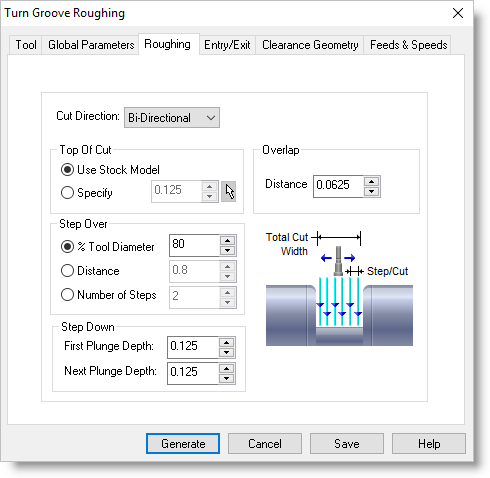This screenshot has width=490, height=478.
Task: Click the Specify top of cut value field
Action: [x=176, y=191]
